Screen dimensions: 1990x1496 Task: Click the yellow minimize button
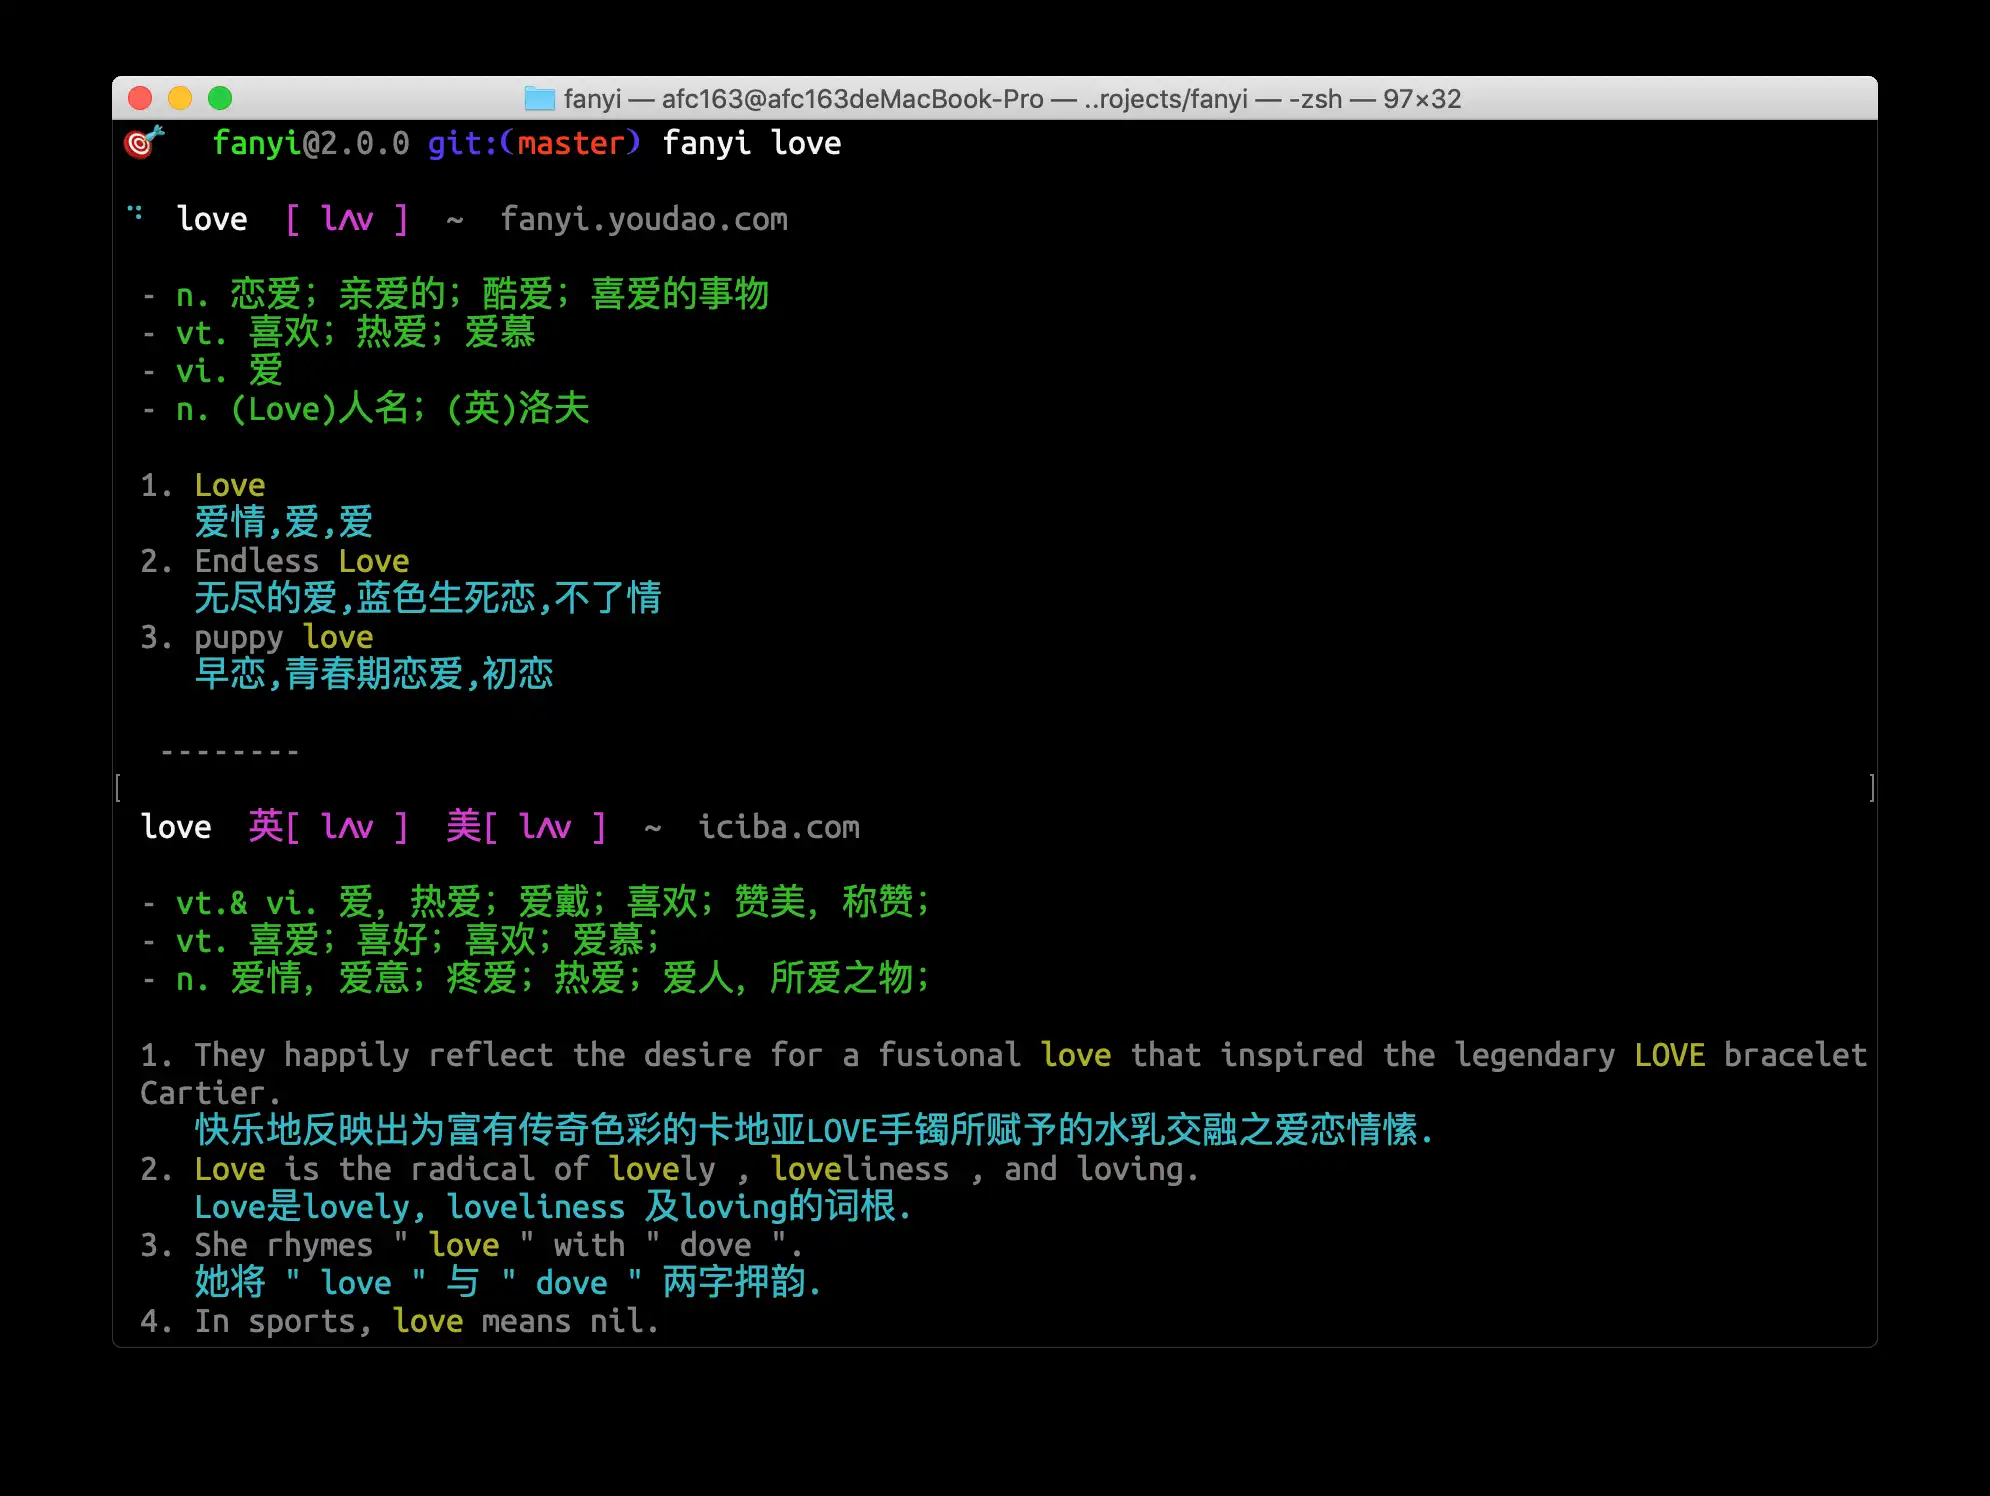point(177,97)
